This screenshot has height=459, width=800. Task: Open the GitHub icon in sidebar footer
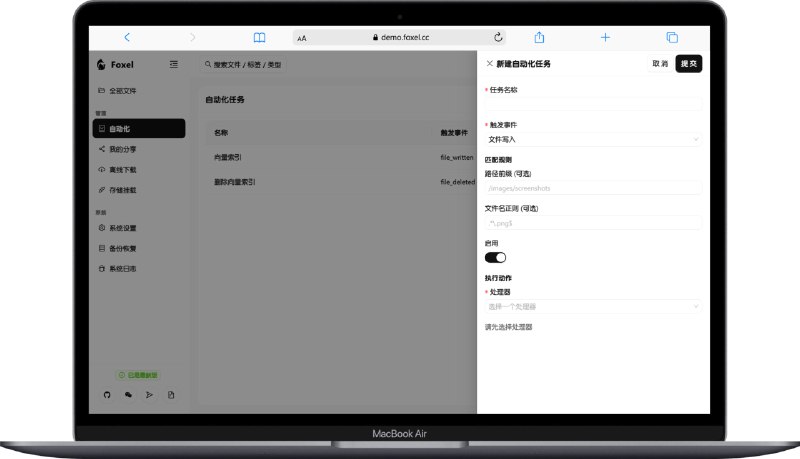pyautogui.click(x=107, y=395)
